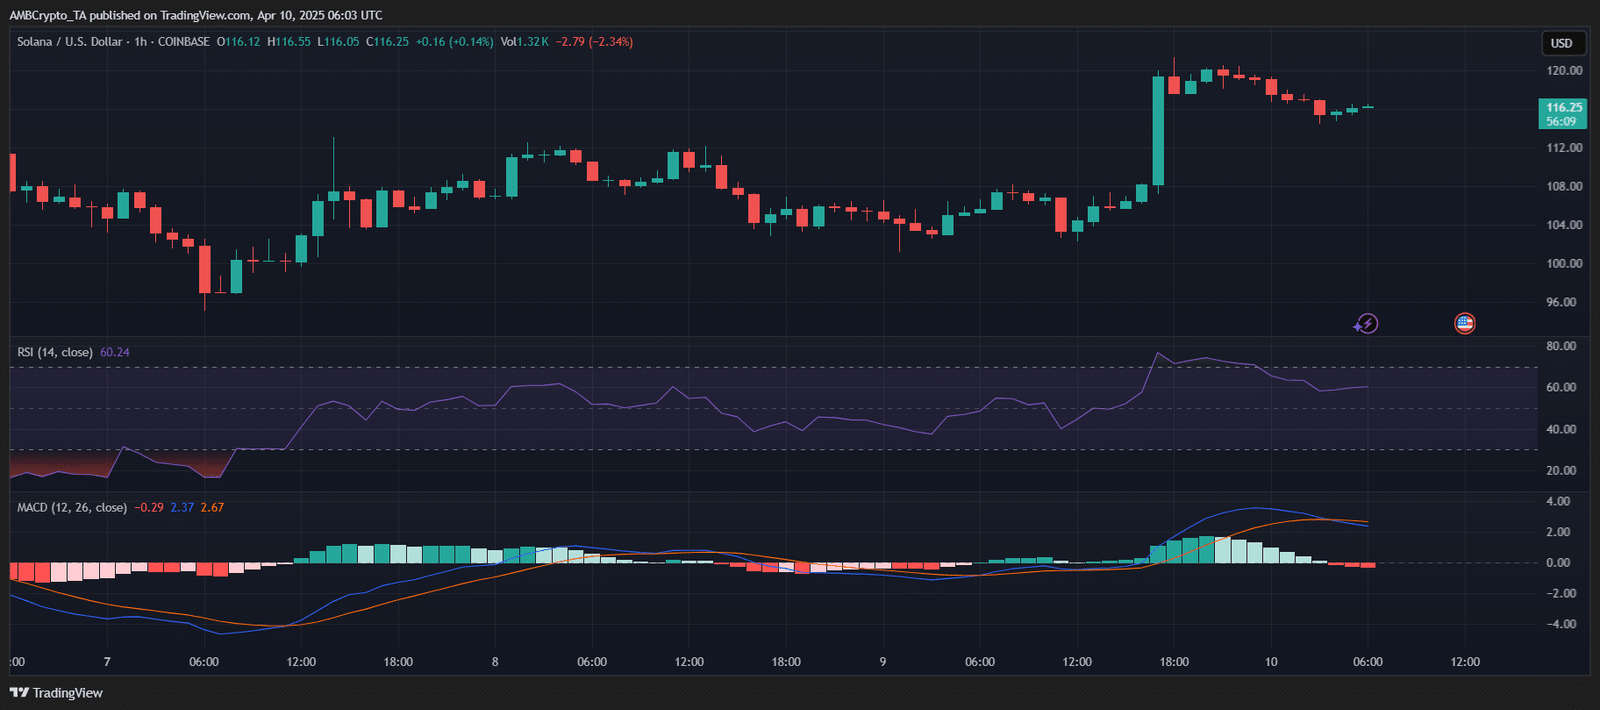Click the red MACD histogram value -0.29
The height and width of the screenshot is (710, 1600).
tap(150, 507)
